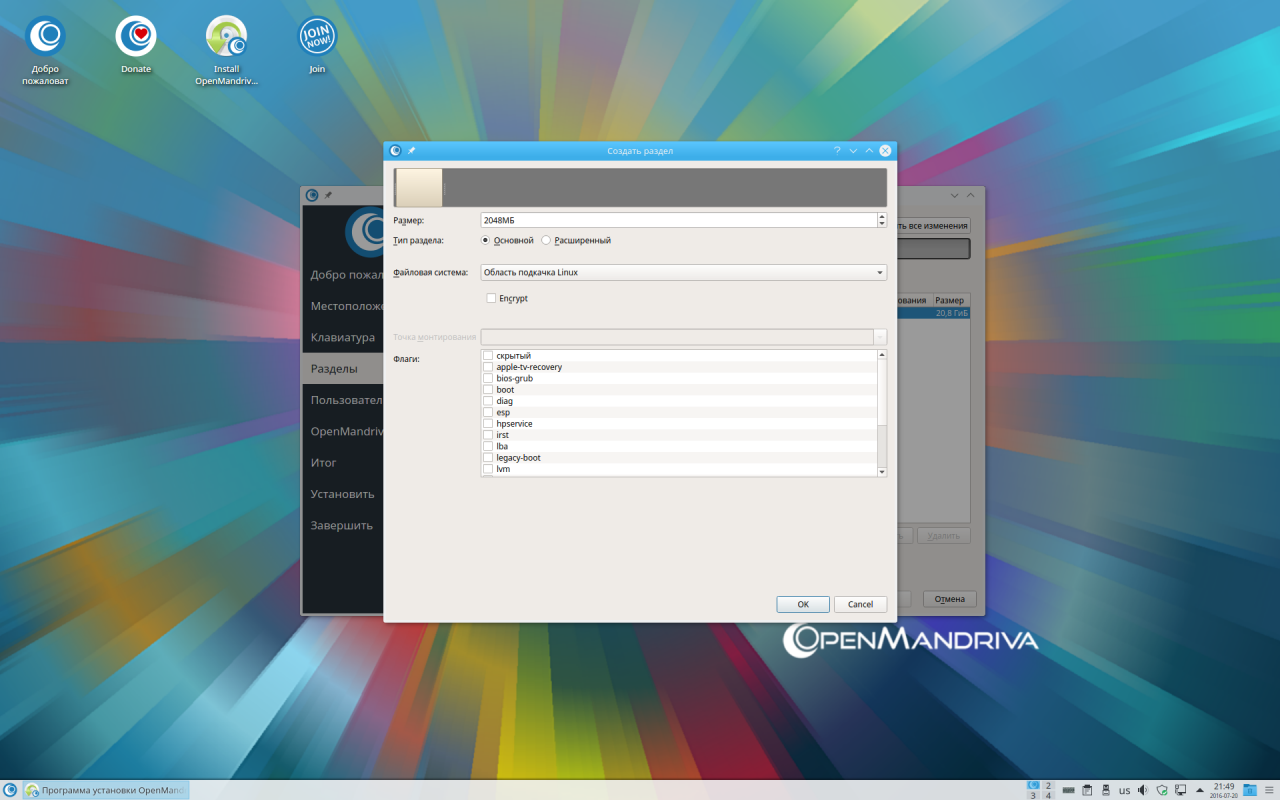1280x800 pixels.
Task: Pin the Создать раздел dialog on all desktops
Action: point(411,151)
